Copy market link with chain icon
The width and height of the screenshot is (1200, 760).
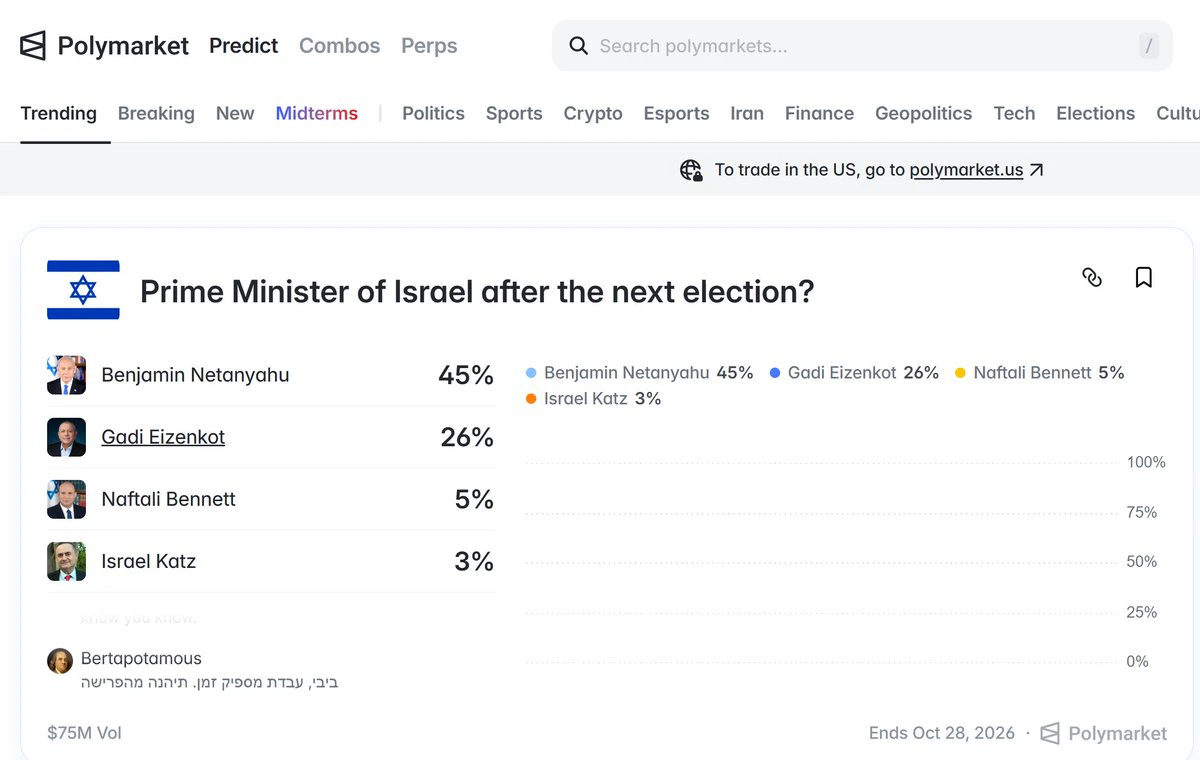(1092, 277)
